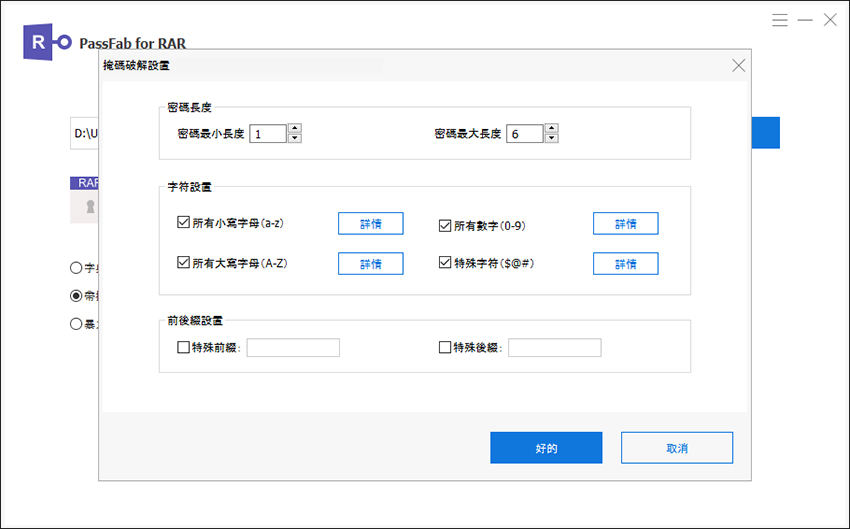Decrease maximum password length spinner
The height and width of the screenshot is (529, 850).
[551, 138]
